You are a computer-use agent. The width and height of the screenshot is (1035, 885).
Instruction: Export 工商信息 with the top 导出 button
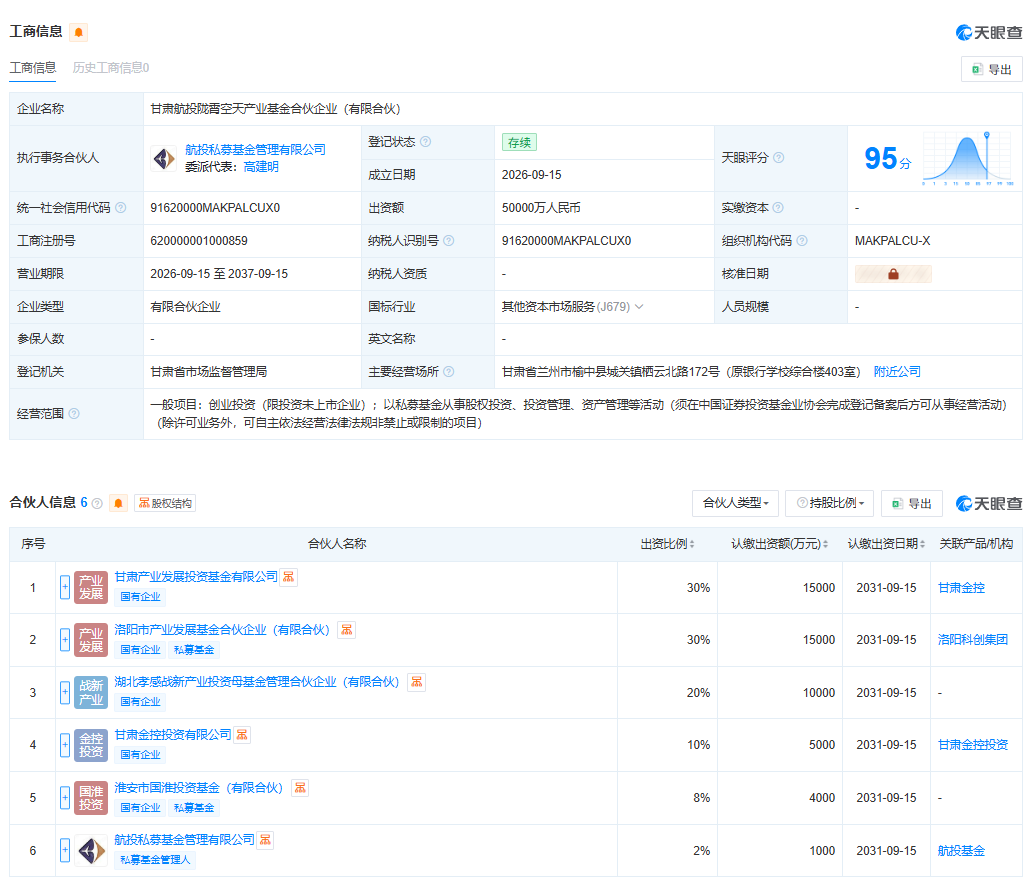(992, 69)
